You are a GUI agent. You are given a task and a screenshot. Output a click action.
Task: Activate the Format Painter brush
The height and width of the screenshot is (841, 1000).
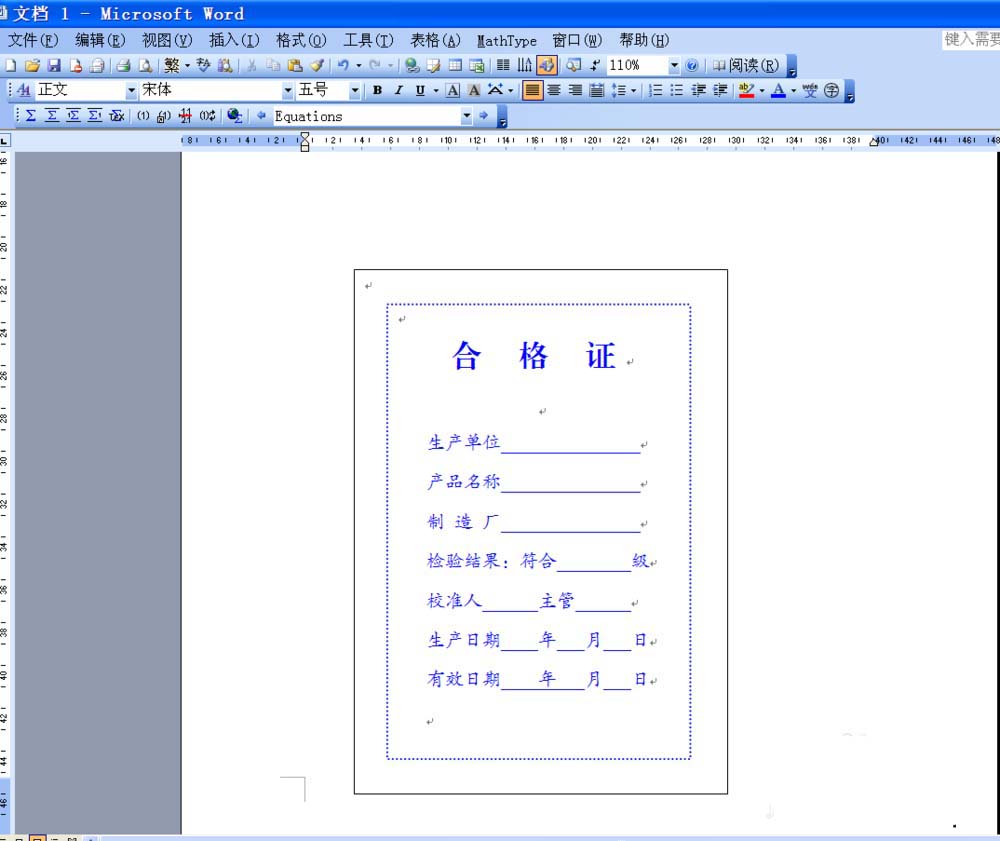pos(316,66)
